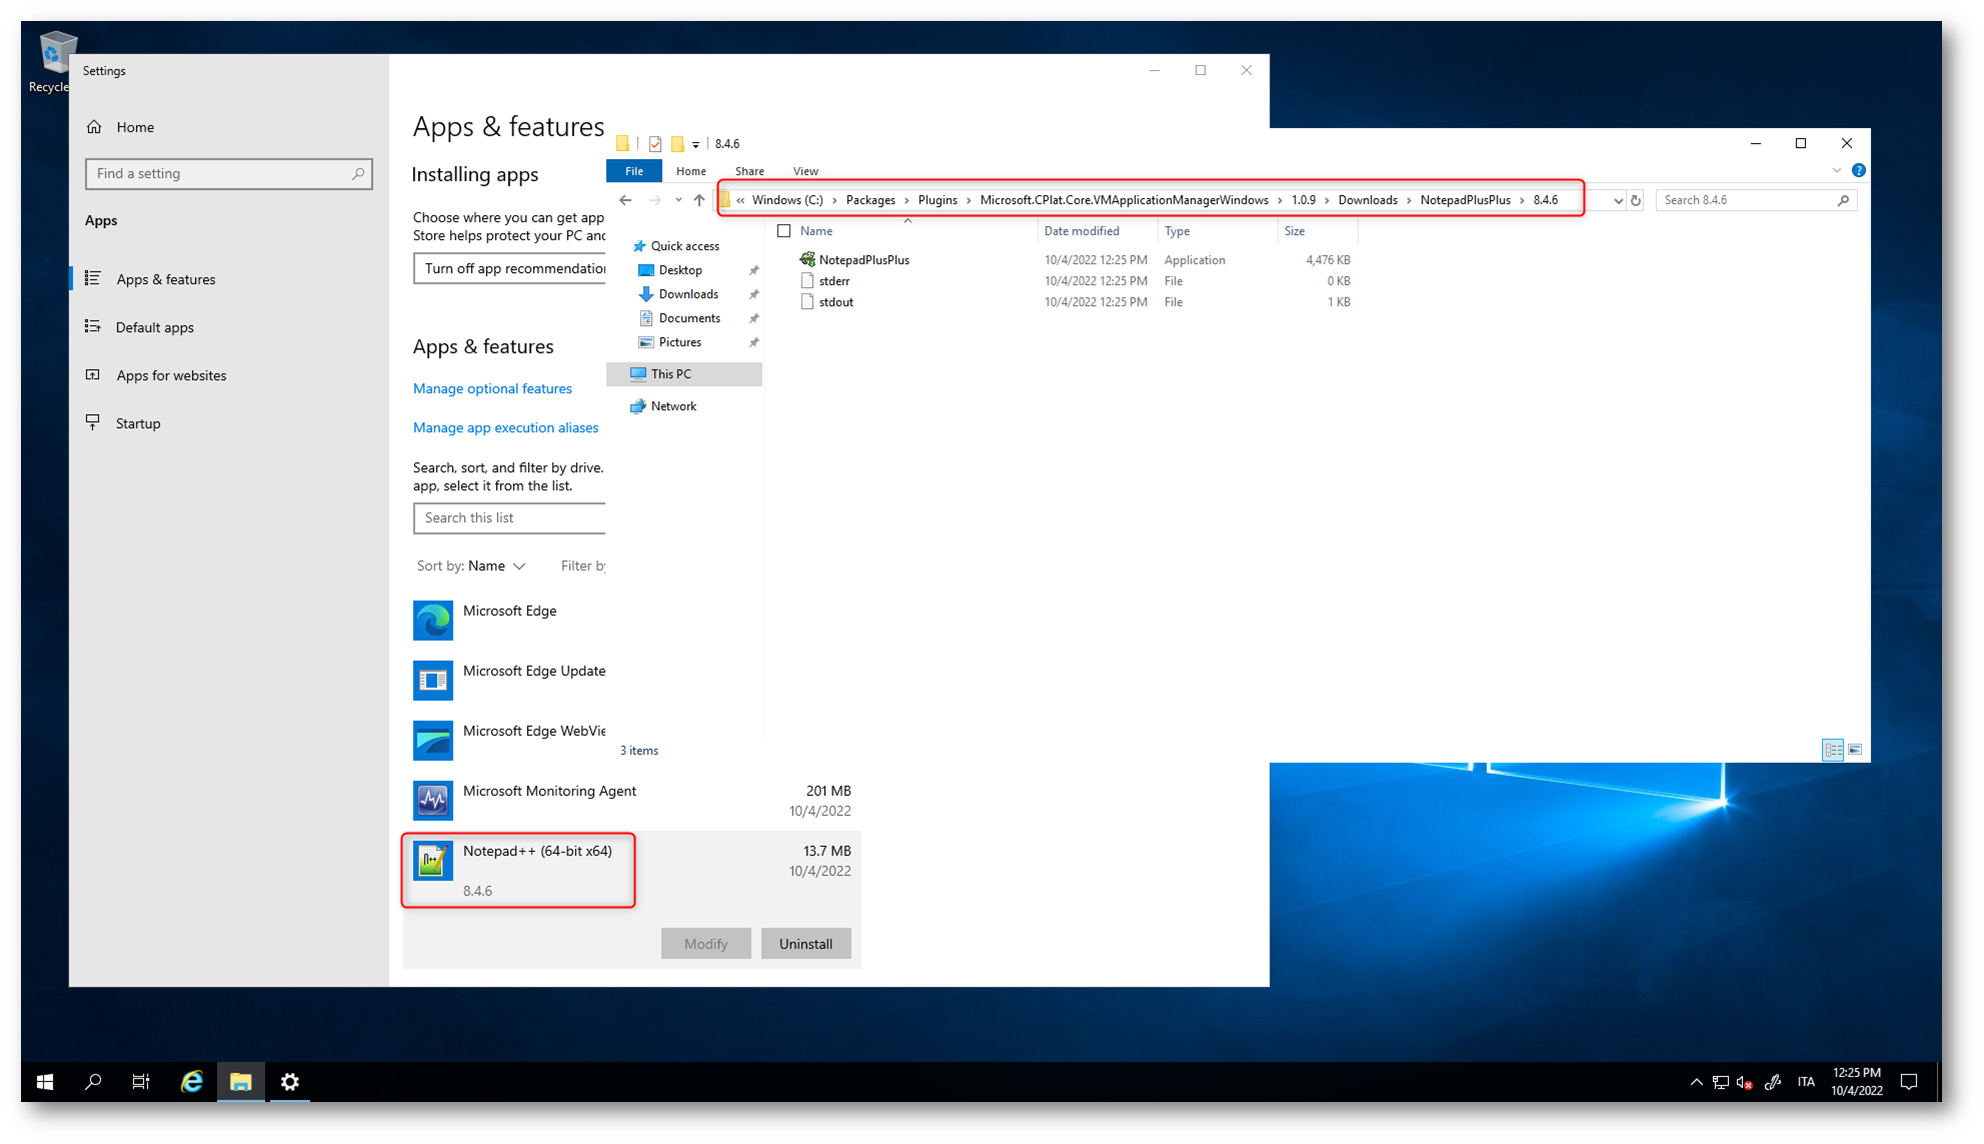1984x1144 pixels.
Task: Open Customize Quick Access Toolbar dropdown
Action: pos(696,145)
